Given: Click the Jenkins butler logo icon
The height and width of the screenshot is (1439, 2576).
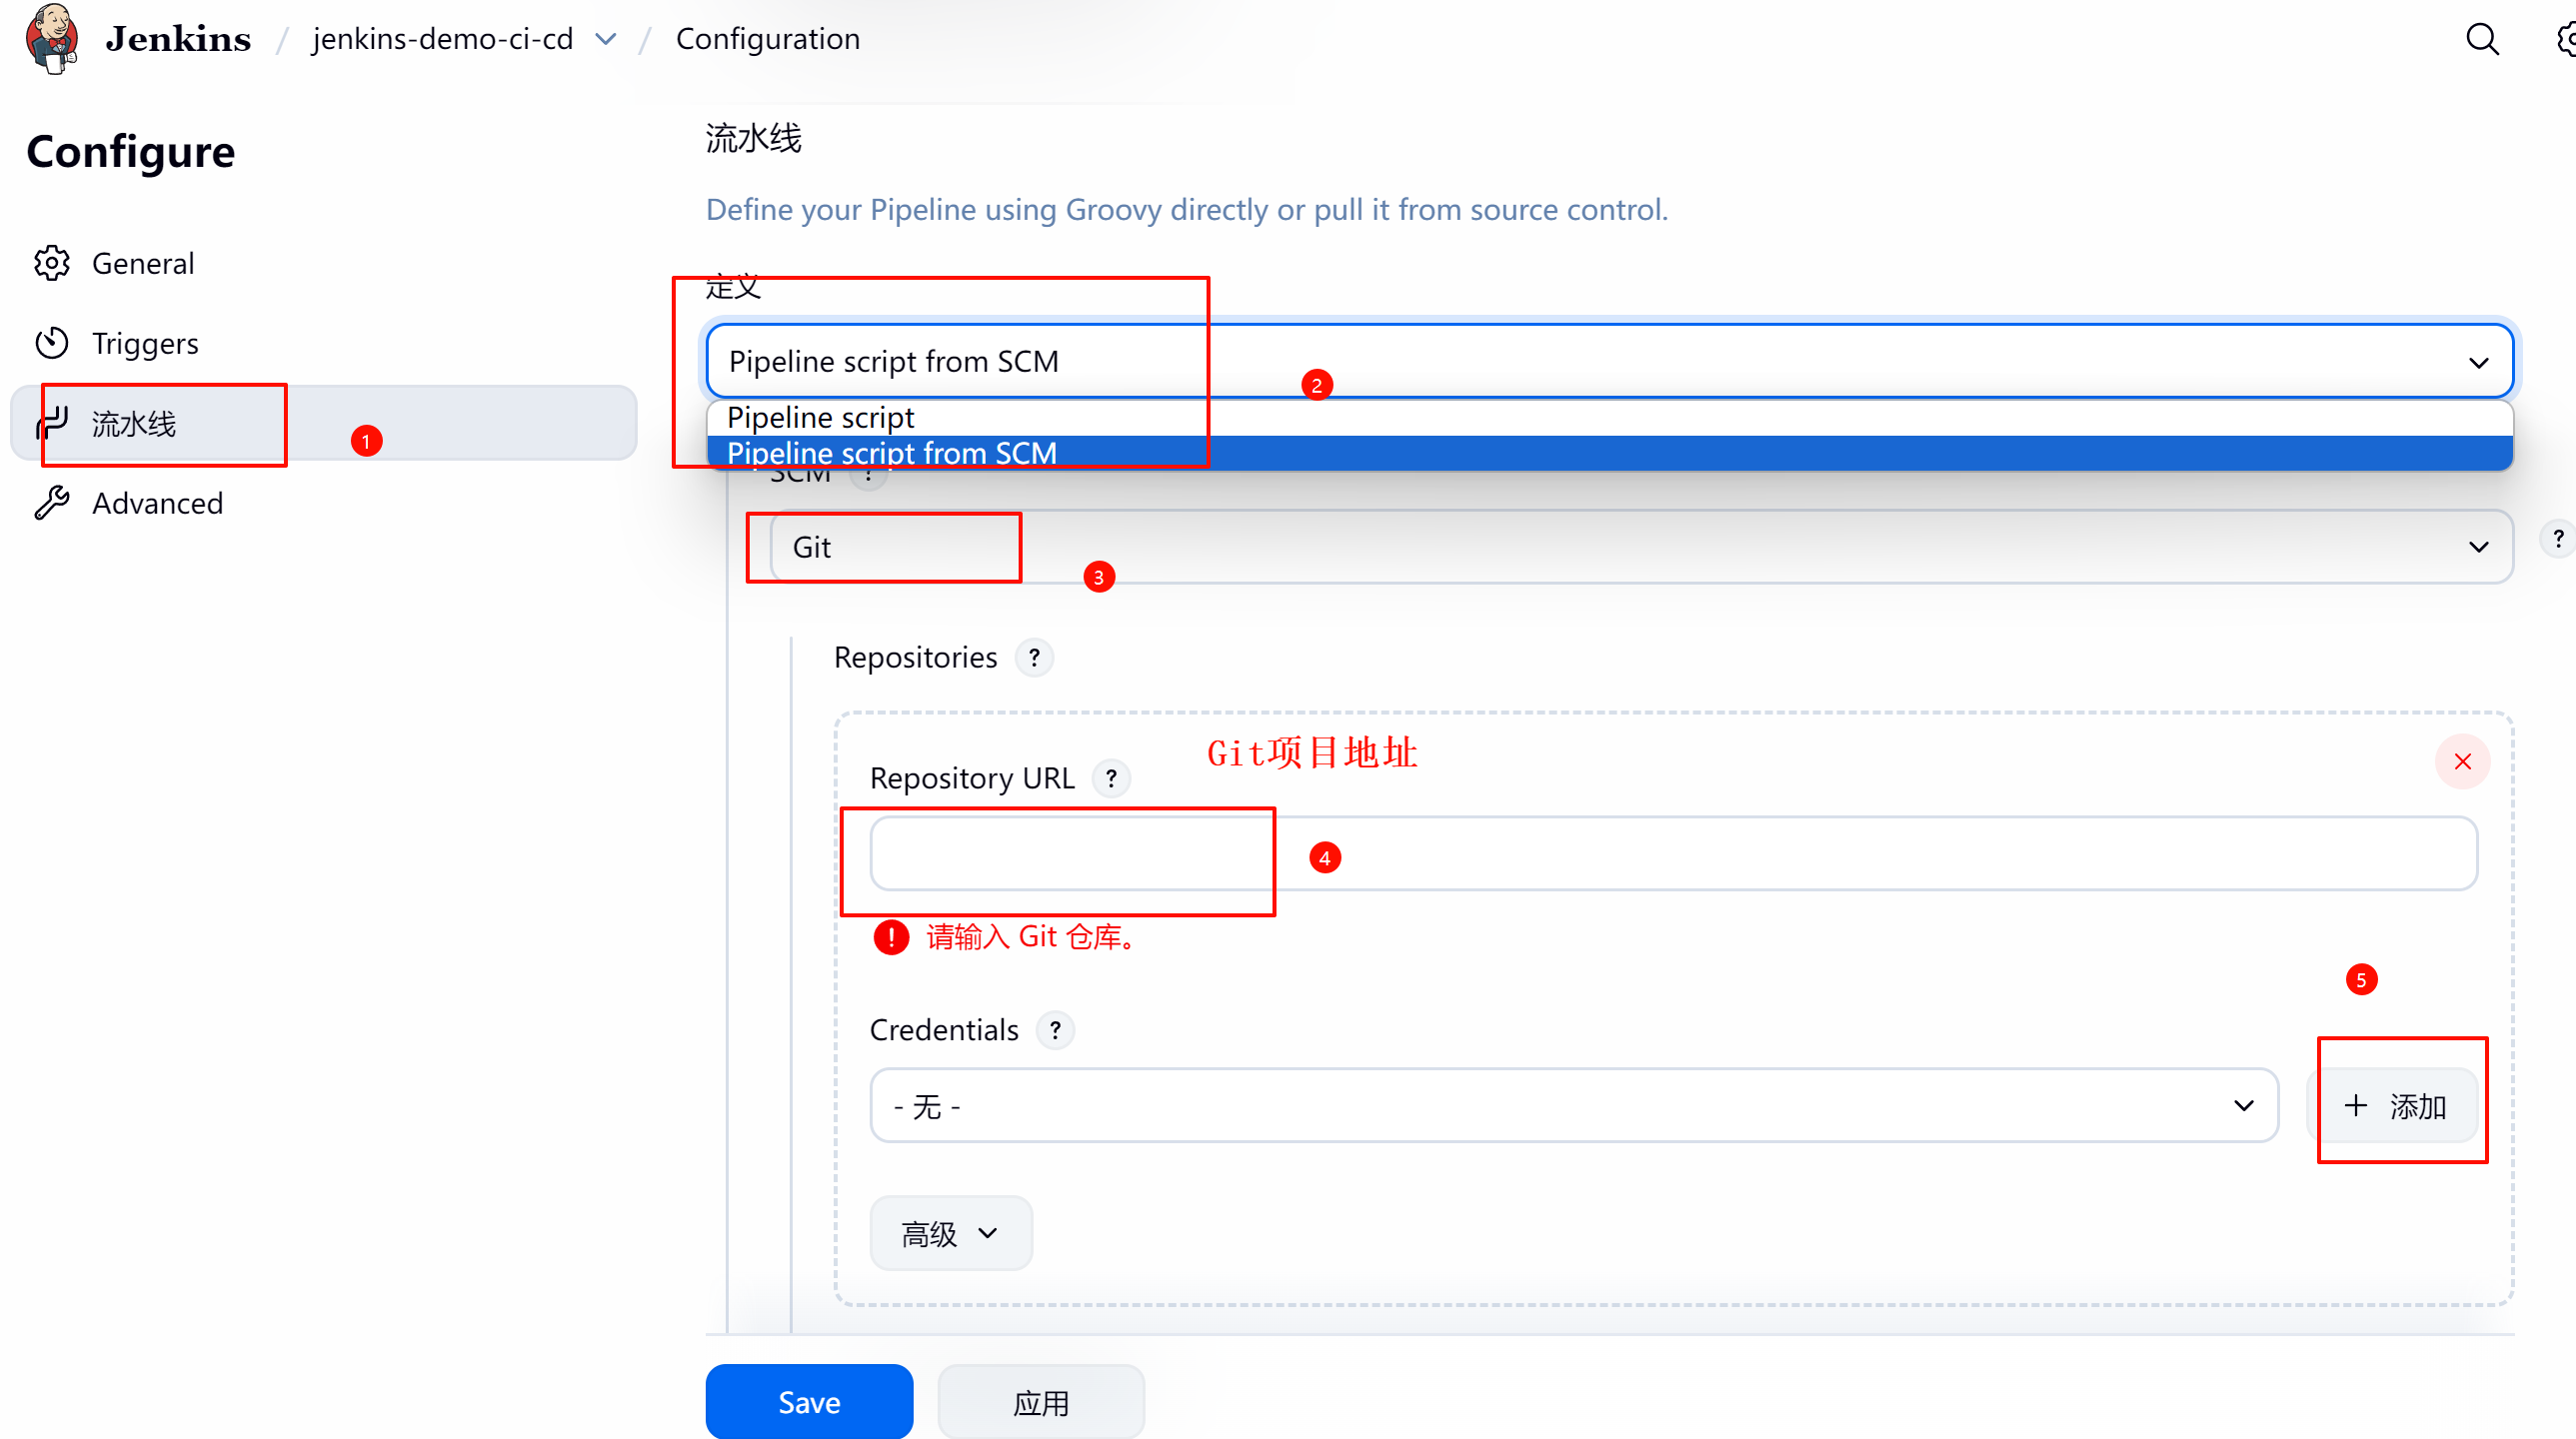Looking at the screenshot, I should tap(52, 38).
